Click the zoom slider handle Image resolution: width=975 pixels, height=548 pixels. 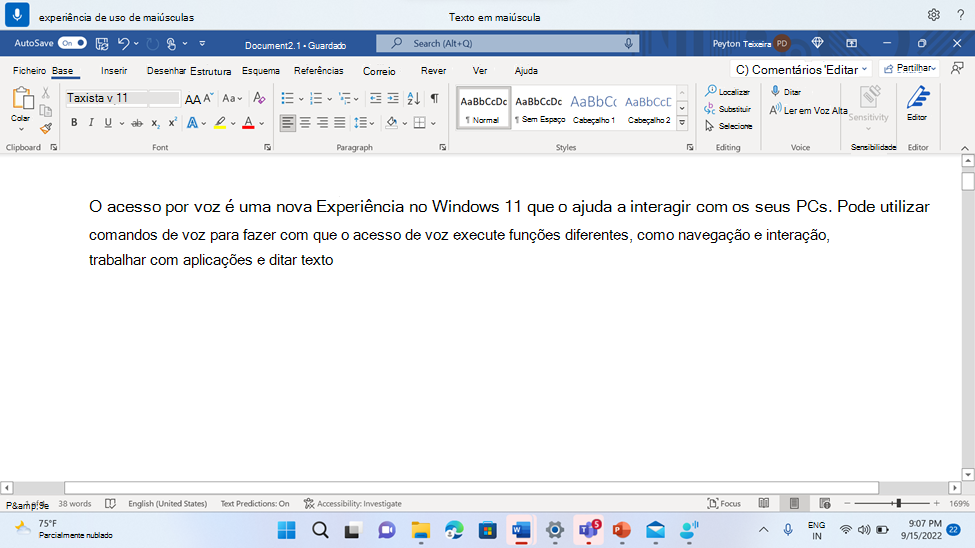click(x=899, y=503)
